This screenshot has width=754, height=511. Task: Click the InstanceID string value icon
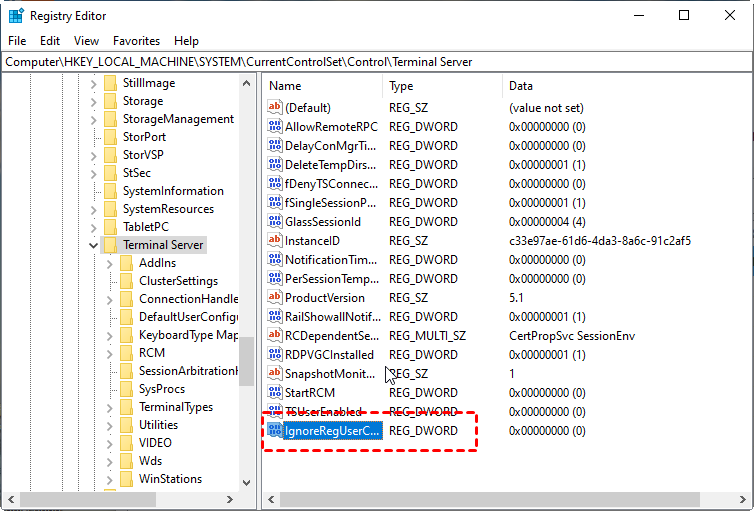pyautogui.click(x=275, y=241)
